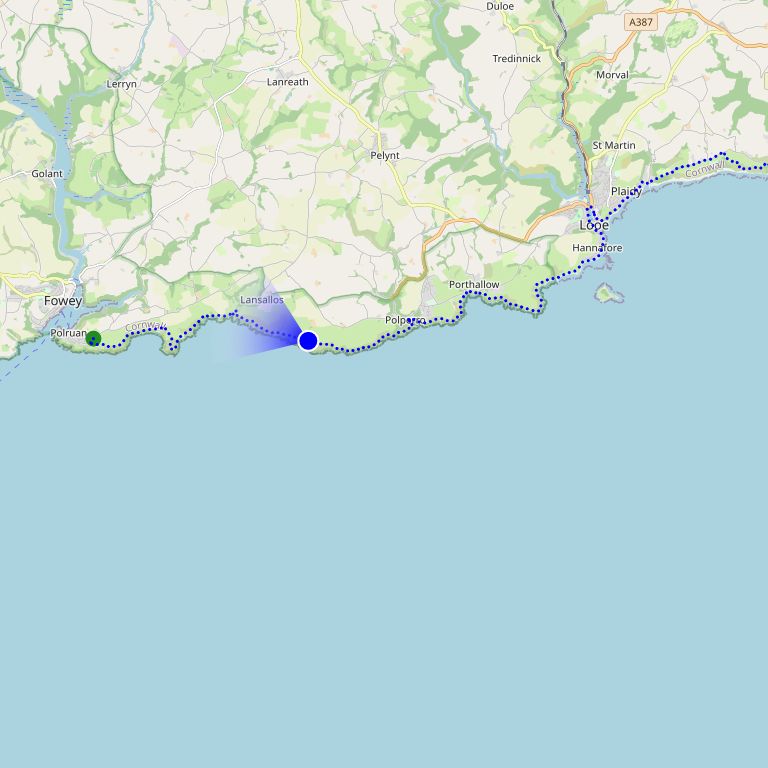This screenshot has width=768, height=768.
Task: Select the Plaidy label east of Looe
Action: (x=626, y=192)
